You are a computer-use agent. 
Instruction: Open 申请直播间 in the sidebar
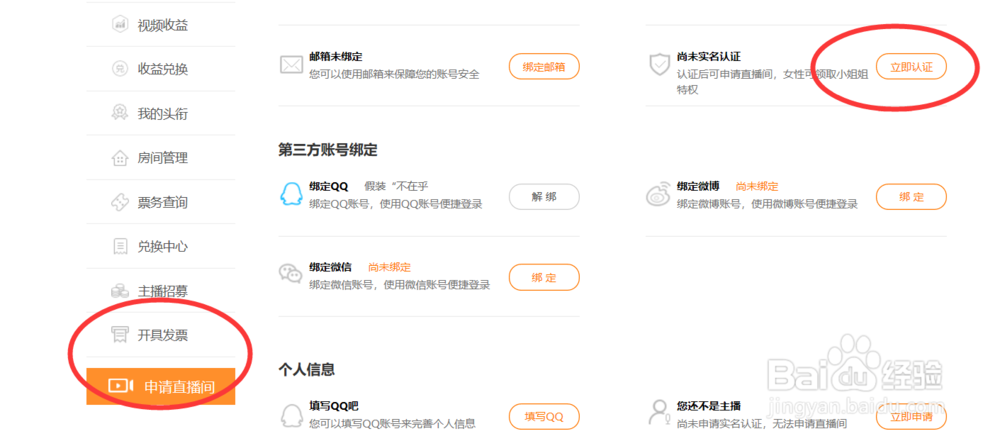(161, 386)
